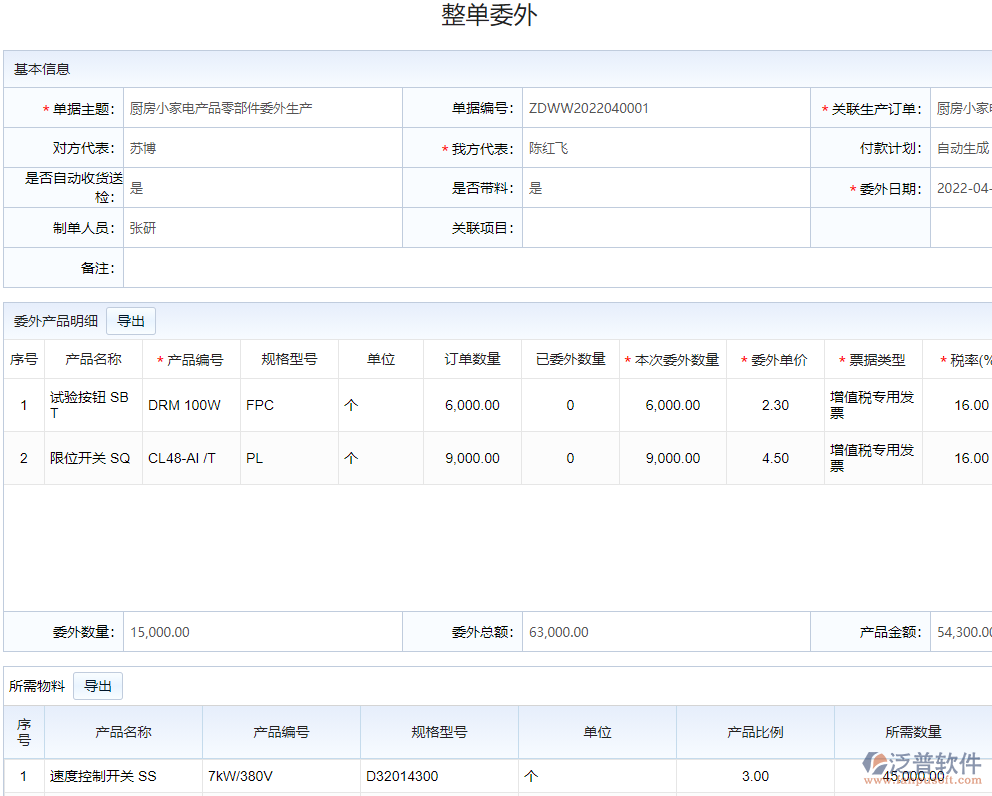992x796 pixels.
Task: Select the 试验按钮 SBT product row
Action: [x=92, y=405]
